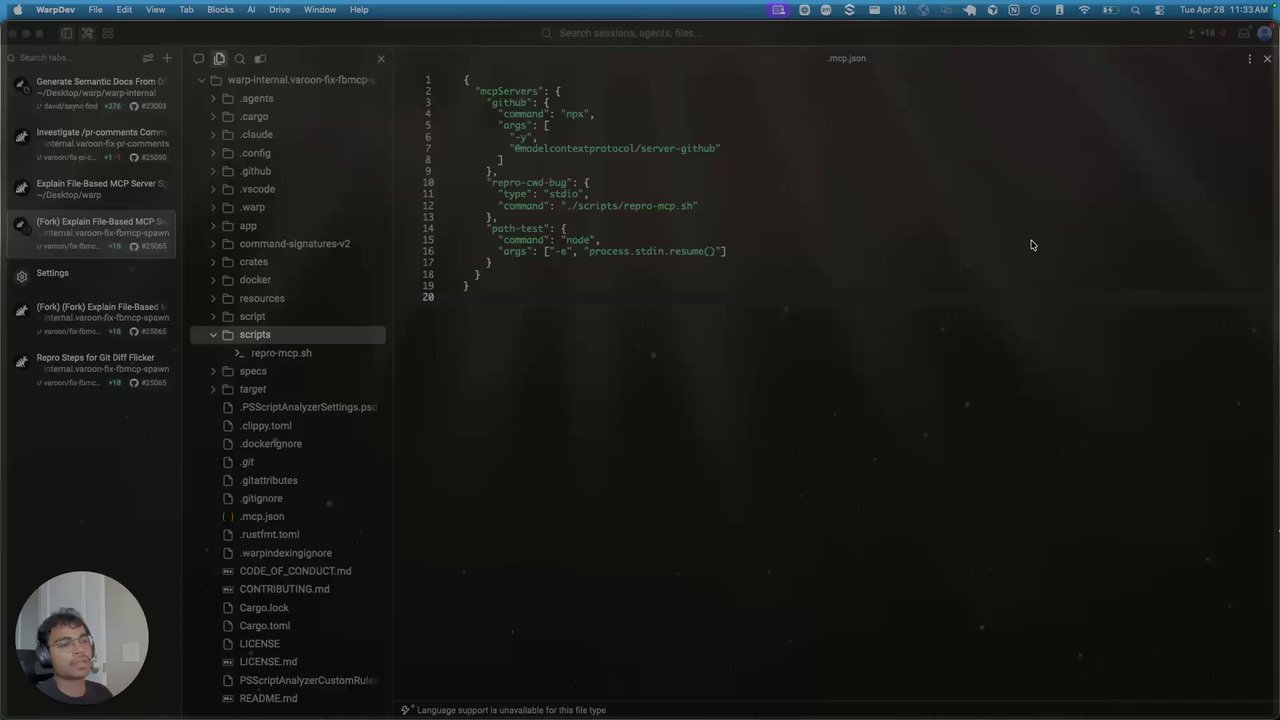The width and height of the screenshot is (1280, 720).
Task: Open the Apple menu
Action: click(x=17, y=9)
